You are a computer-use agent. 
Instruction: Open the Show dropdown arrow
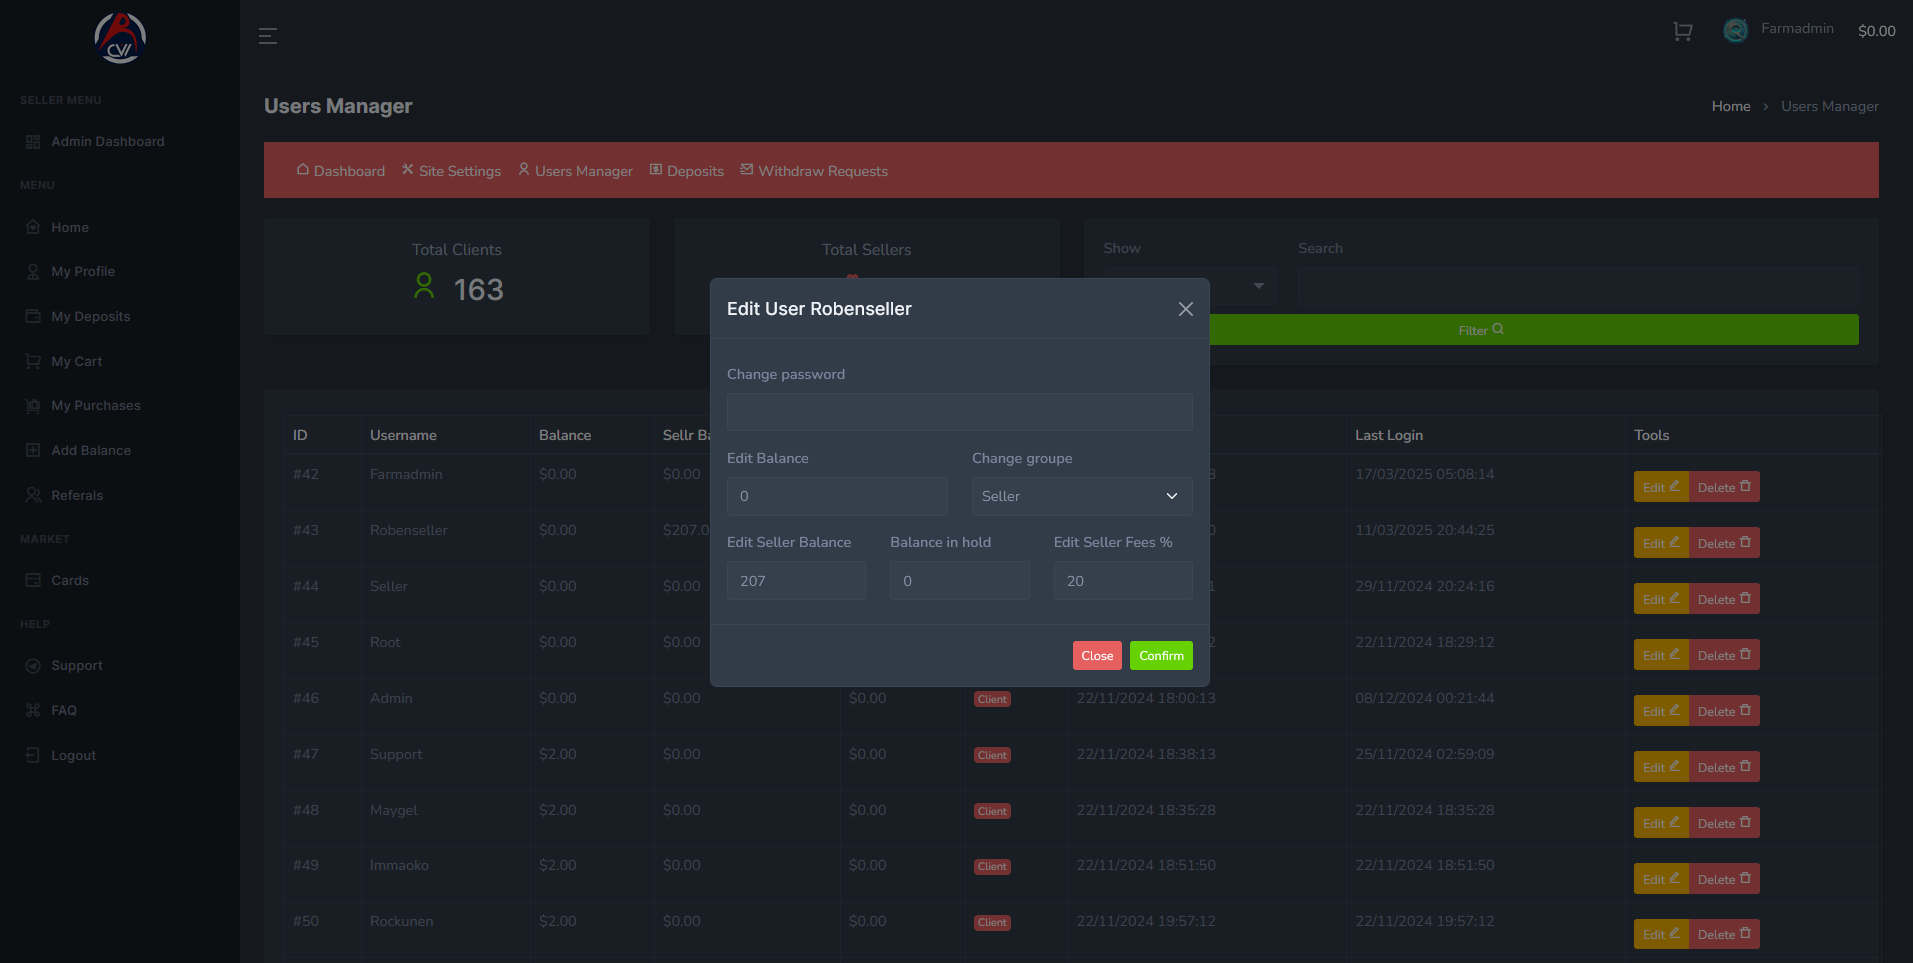[1258, 287]
